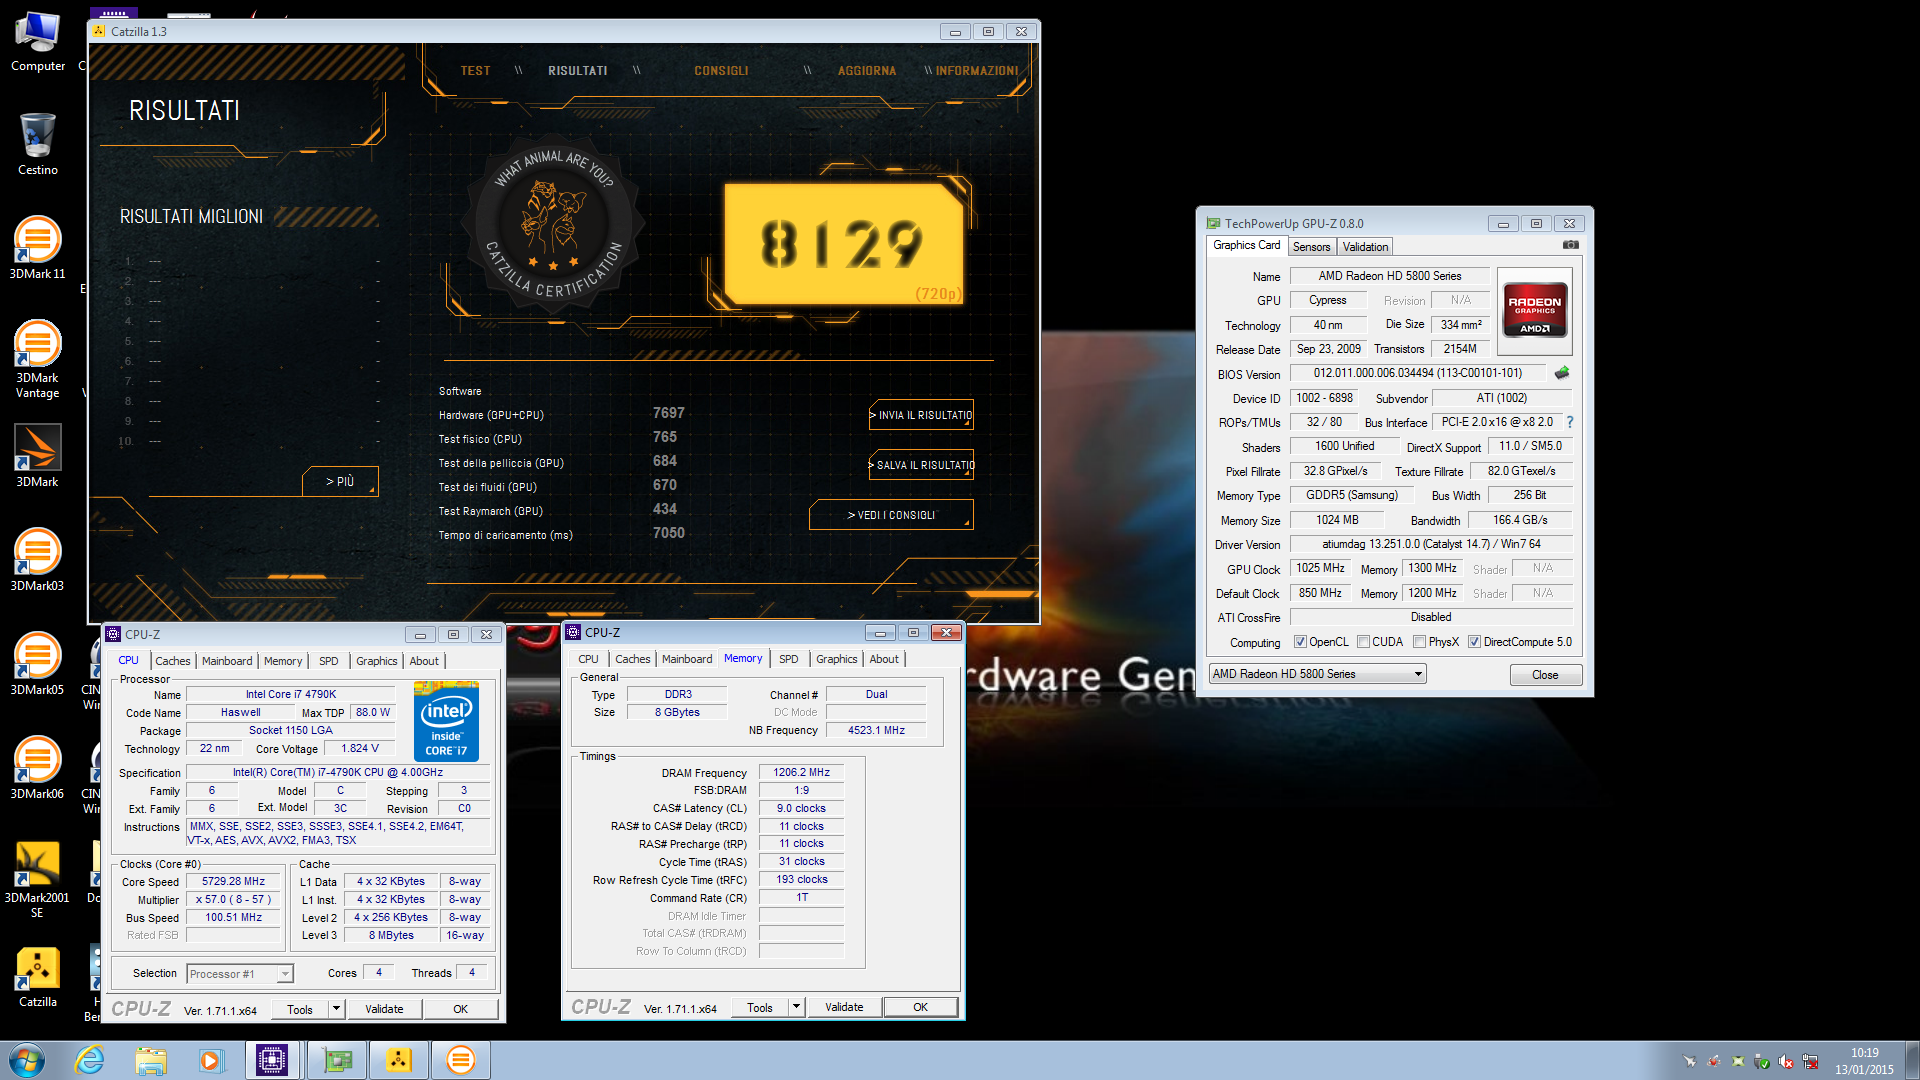Switch to Catzilla via taskbar icon
The image size is (1920, 1080).
pos(399,1060)
